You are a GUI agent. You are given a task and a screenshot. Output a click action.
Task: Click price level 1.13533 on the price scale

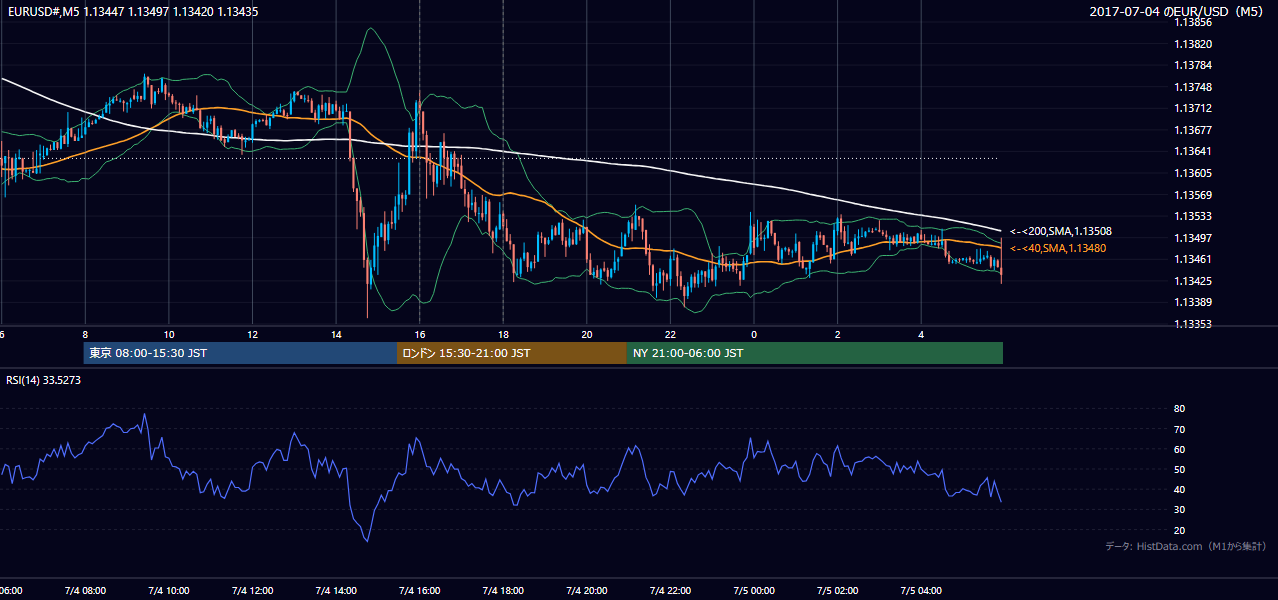click(x=1192, y=216)
